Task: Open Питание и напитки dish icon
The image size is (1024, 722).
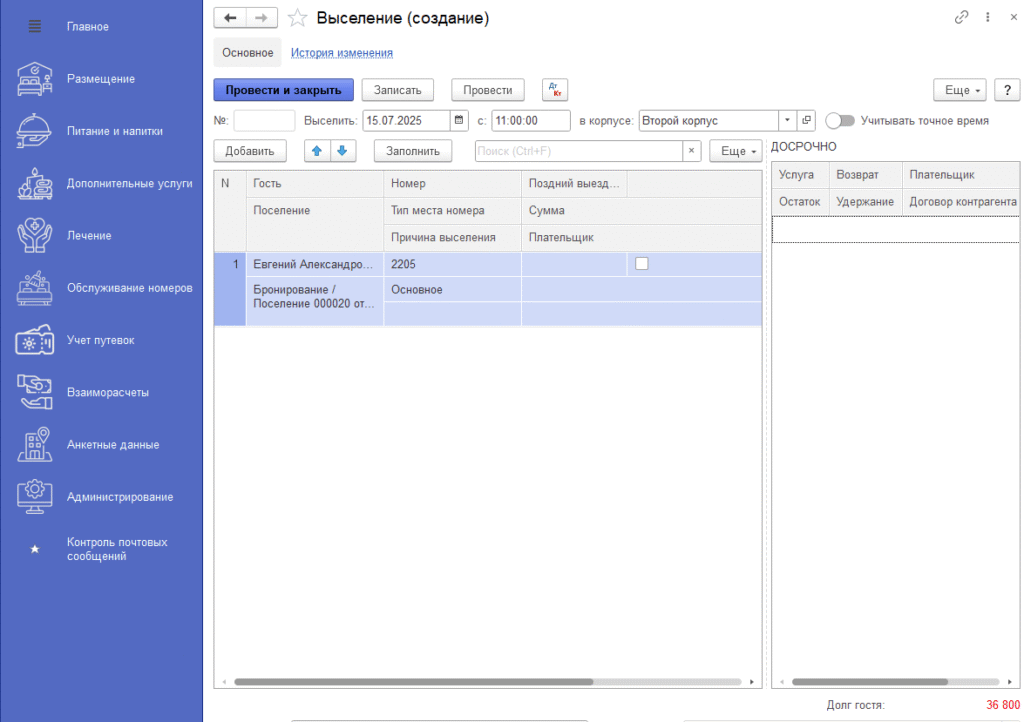Action: pyautogui.click(x=35, y=131)
